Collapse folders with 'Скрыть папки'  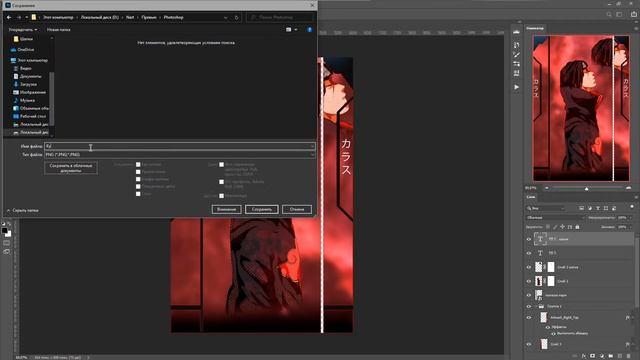tap(22, 210)
